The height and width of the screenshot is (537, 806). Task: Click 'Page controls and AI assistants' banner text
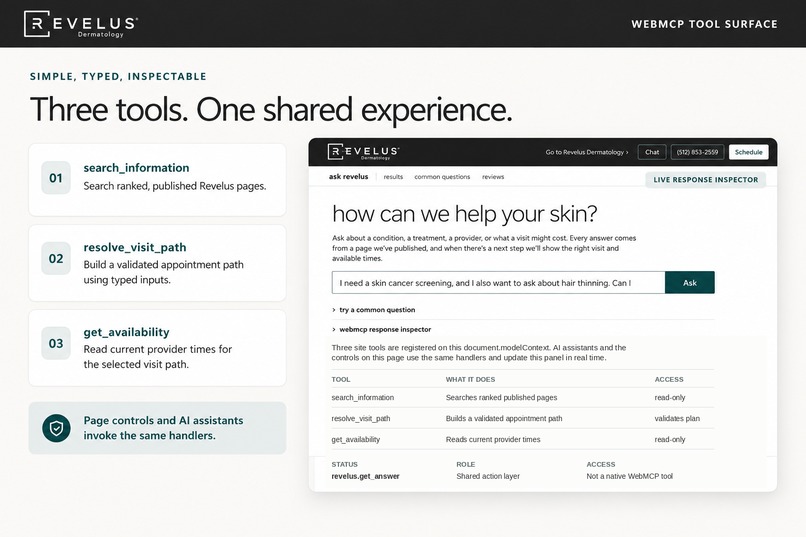click(163, 428)
